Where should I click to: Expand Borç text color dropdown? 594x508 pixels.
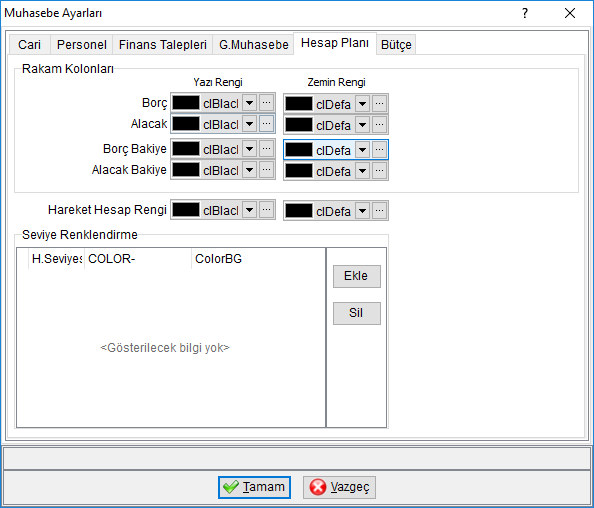250,103
